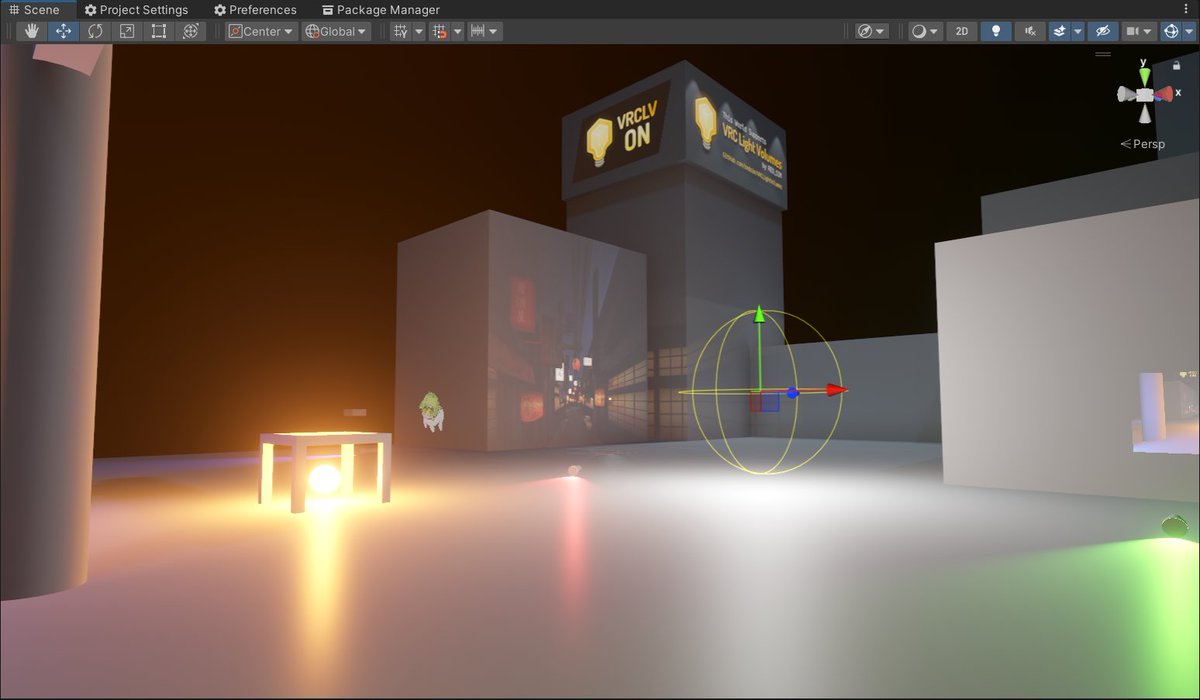Click the green Y move arrow handle
This screenshot has width=1200, height=700.
pyautogui.click(x=759, y=315)
